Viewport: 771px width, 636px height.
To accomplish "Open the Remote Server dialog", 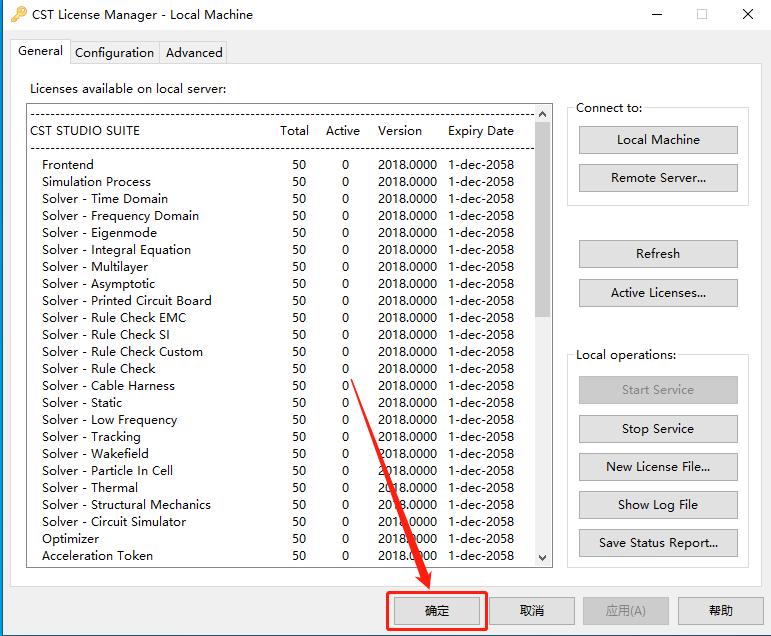I will (x=658, y=178).
